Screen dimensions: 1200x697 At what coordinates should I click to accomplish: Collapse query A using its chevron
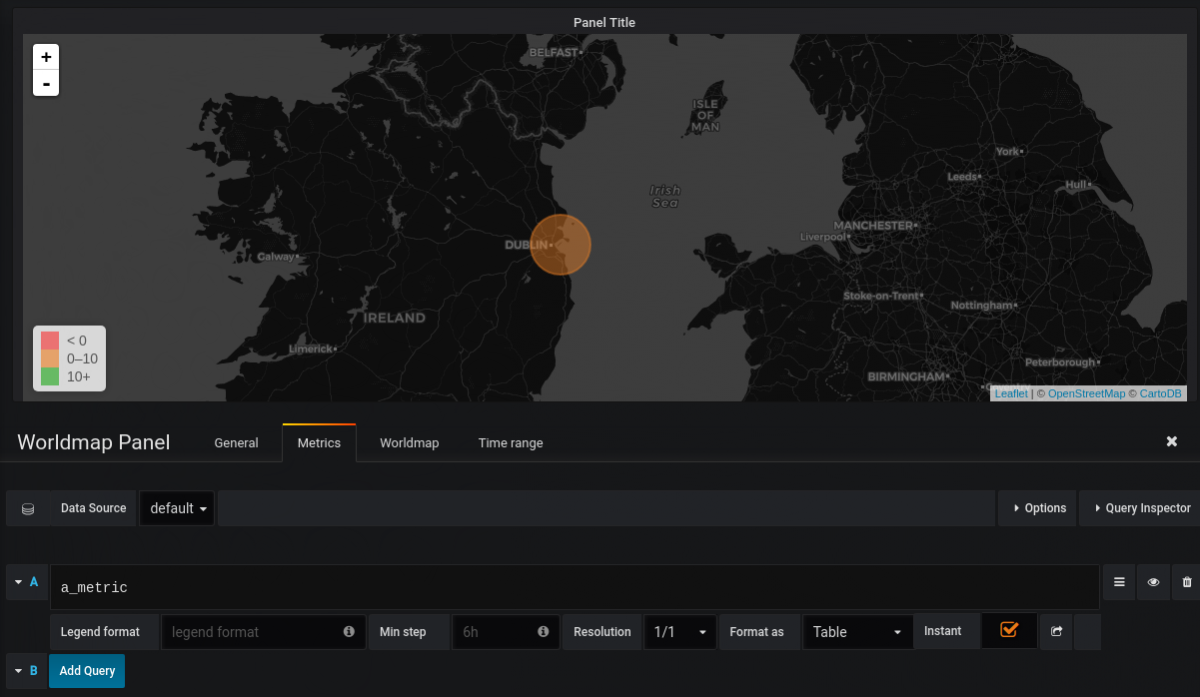coord(18,581)
